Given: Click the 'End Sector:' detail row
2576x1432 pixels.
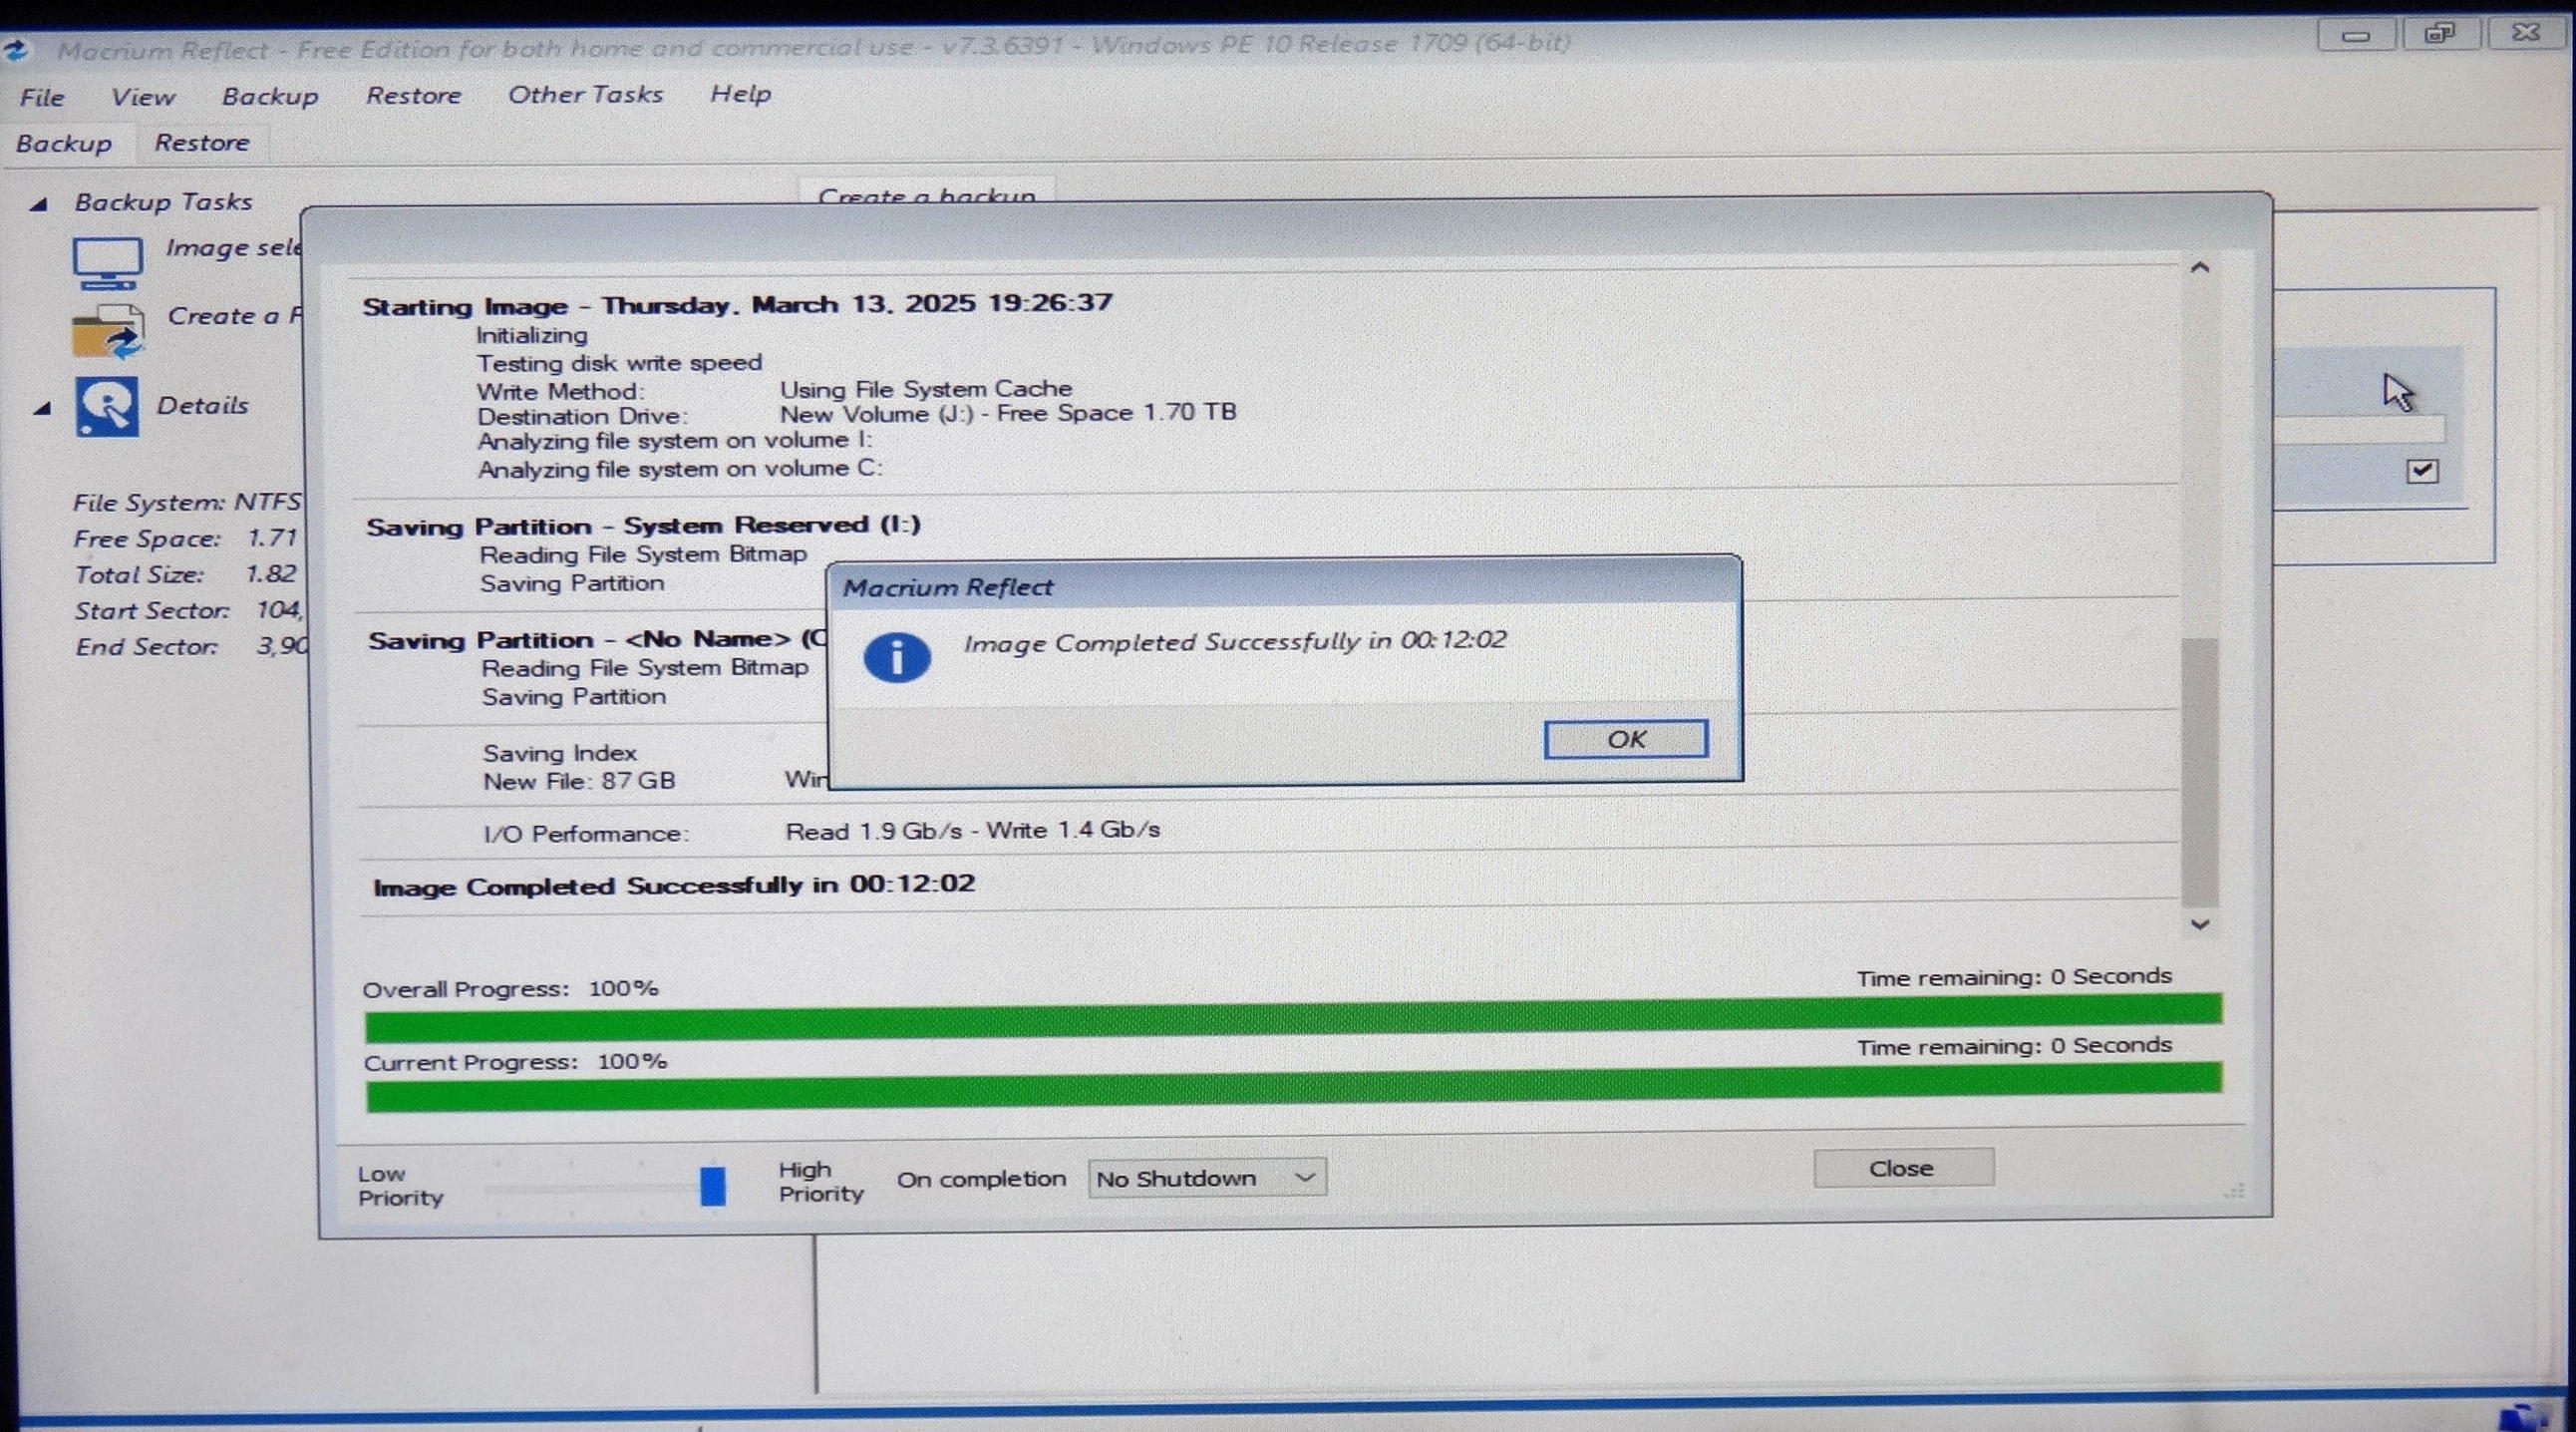Looking at the screenshot, I should (x=191, y=647).
